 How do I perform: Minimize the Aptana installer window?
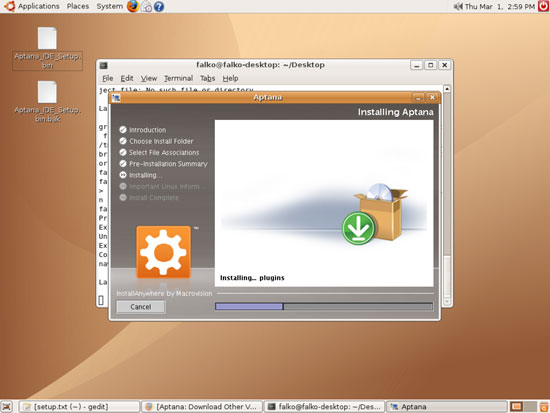tap(418, 98)
